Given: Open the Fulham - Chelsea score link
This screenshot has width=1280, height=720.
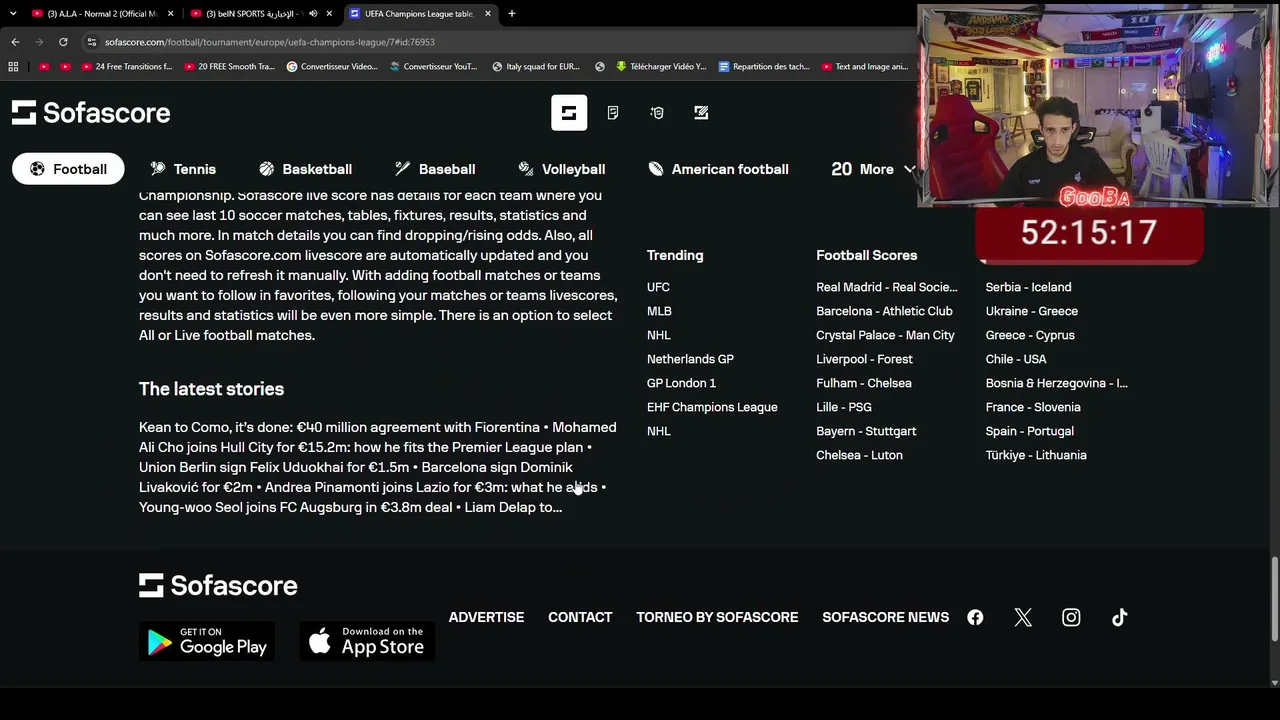Looking at the screenshot, I should [863, 383].
